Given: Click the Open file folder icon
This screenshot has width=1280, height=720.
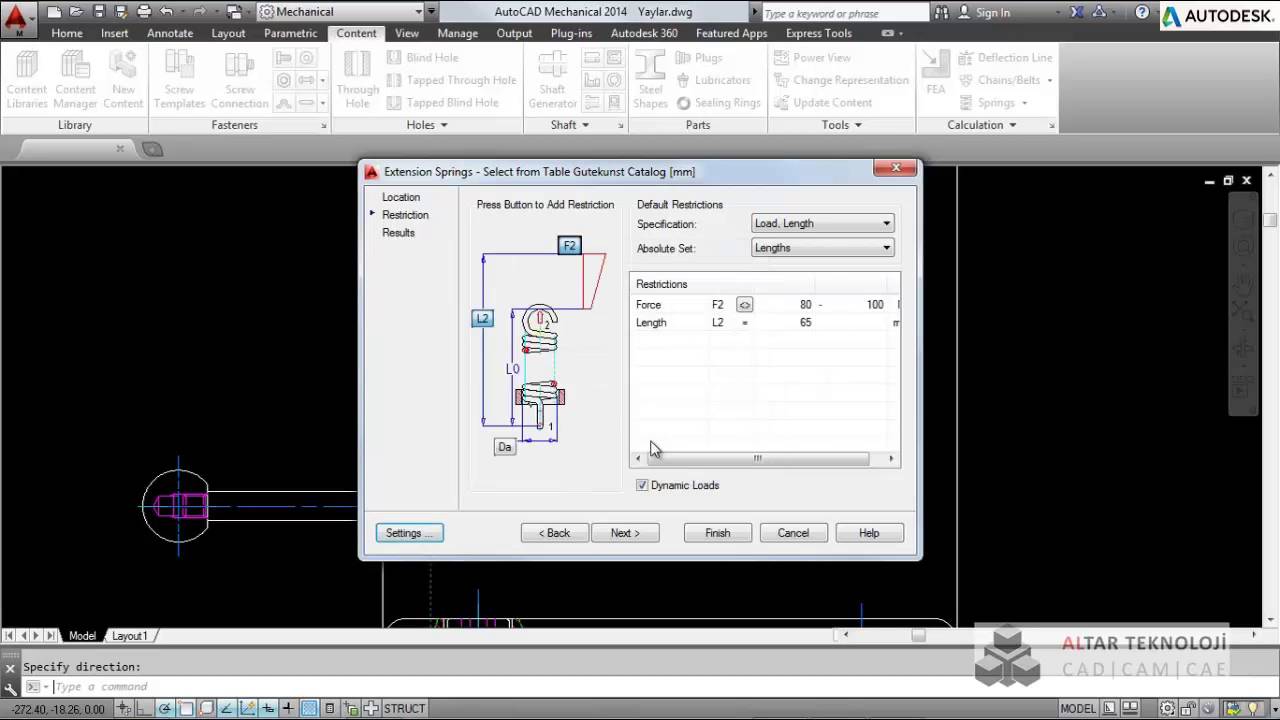Looking at the screenshot, I should tap(77, 12).
